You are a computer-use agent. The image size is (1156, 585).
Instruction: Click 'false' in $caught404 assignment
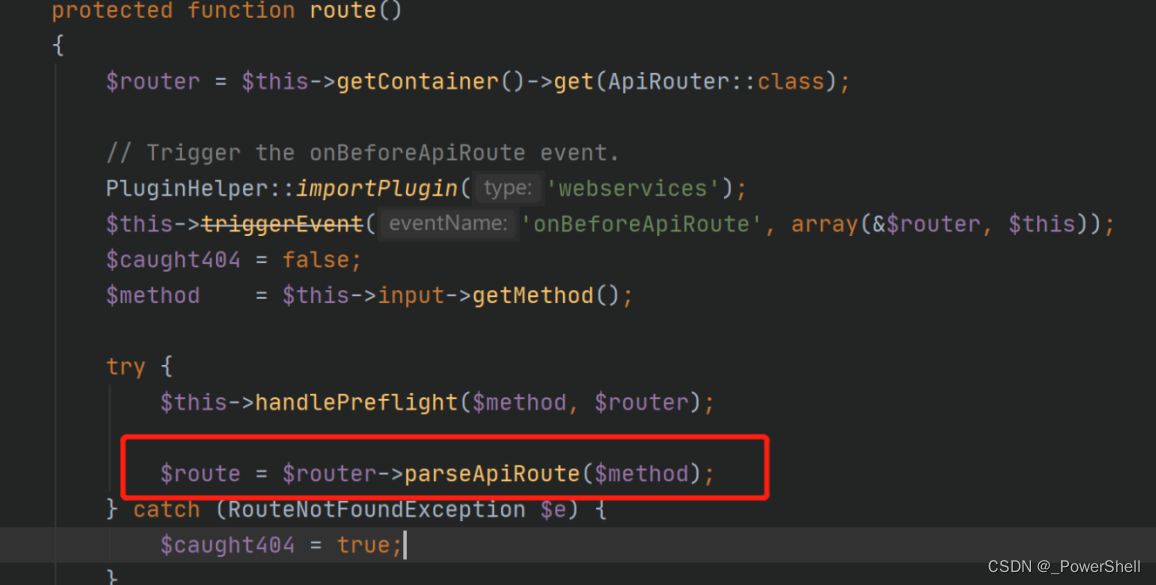(x=316, y=260)
